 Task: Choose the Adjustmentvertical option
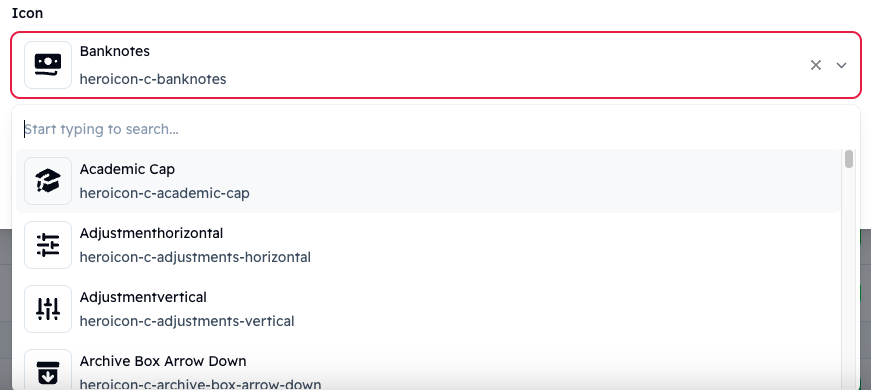428,309
